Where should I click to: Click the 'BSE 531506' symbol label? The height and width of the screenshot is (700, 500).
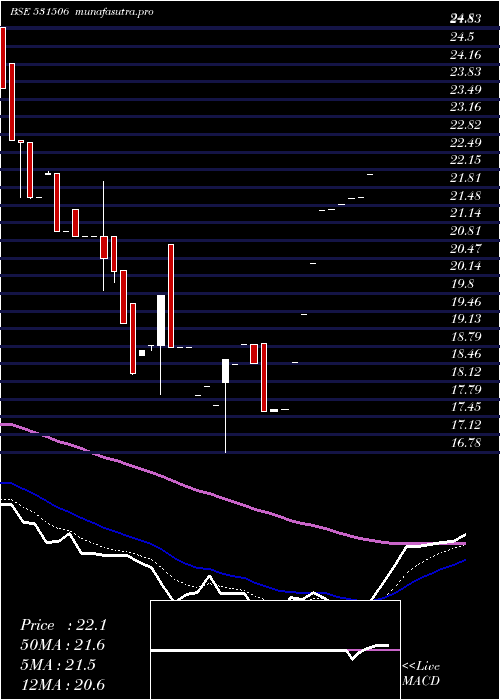(x=39, y=12)
